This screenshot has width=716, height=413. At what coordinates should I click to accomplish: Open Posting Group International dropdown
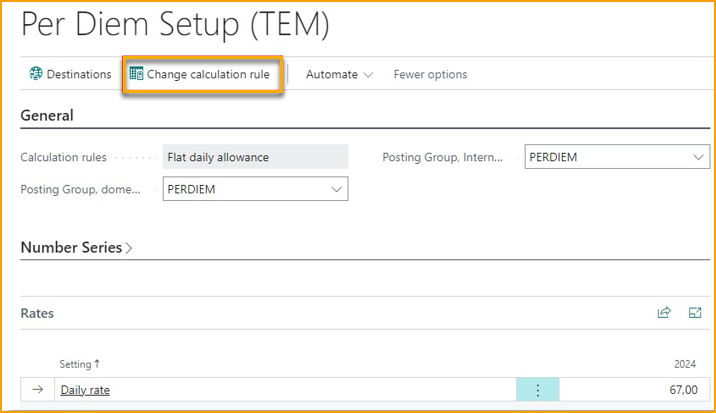pyautogui.click(x=698, y=157)
